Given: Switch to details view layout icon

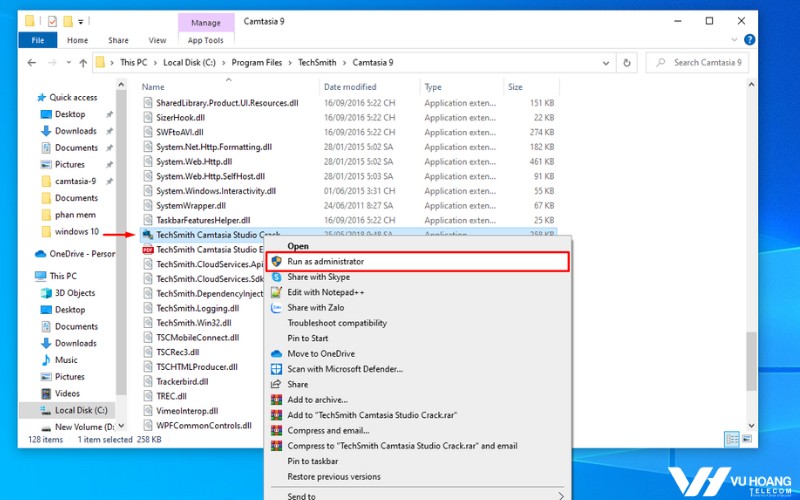Looking at the screenshot, I should [732, 439].
